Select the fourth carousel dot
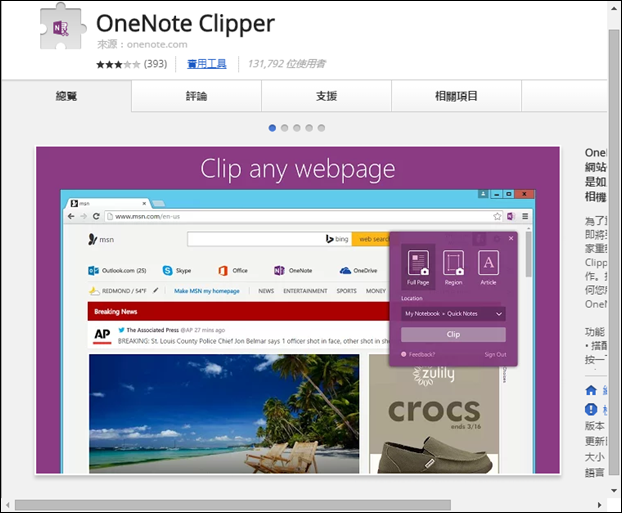Viewport: 622px width, 513px height. (309, 128)
